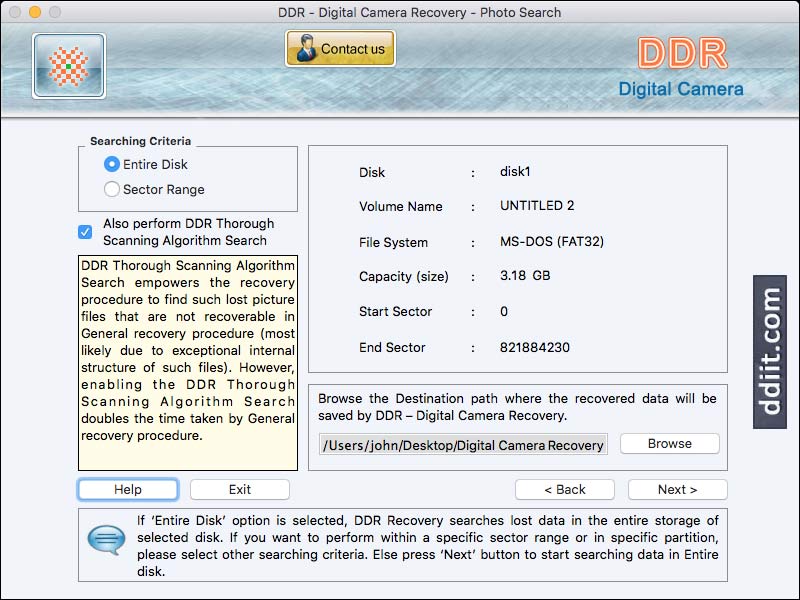Click the Digital Camera branding label
The width and height of the screenshot is (800, 600).
point(679,88)
